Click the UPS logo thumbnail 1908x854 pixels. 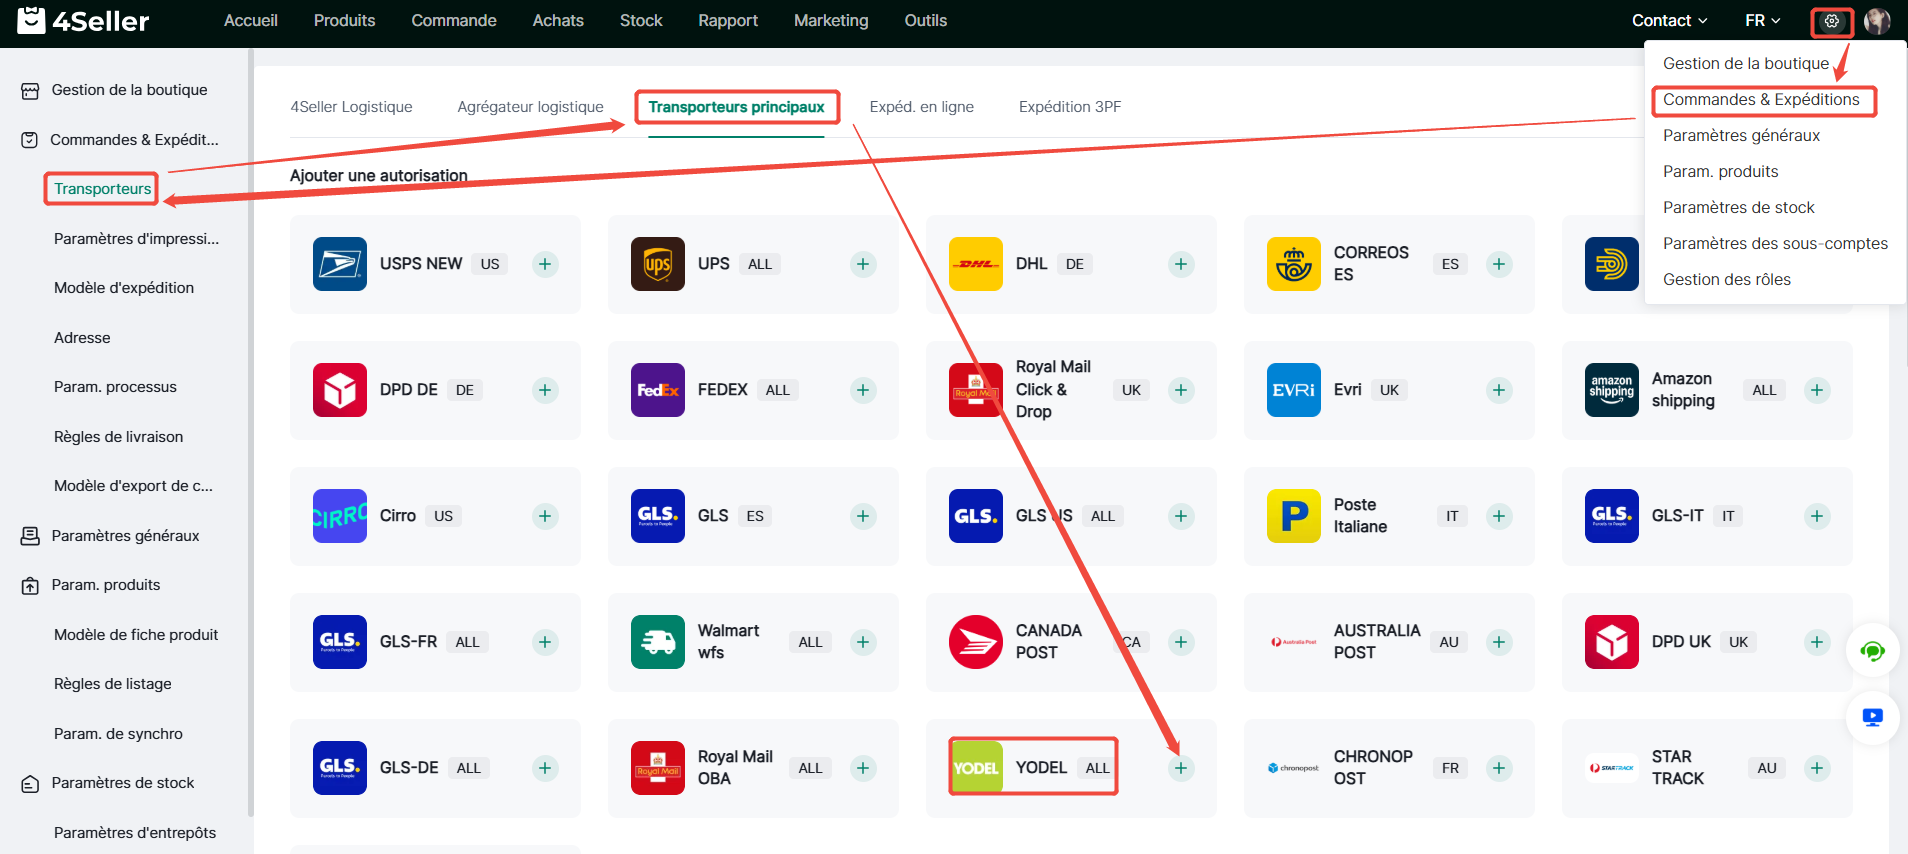[658, 264]
